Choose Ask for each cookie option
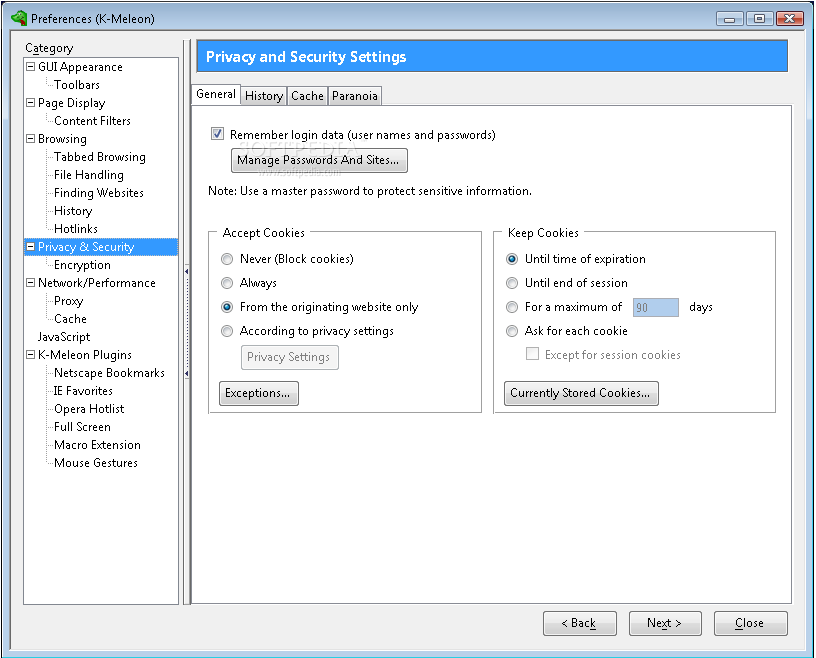 512,331
